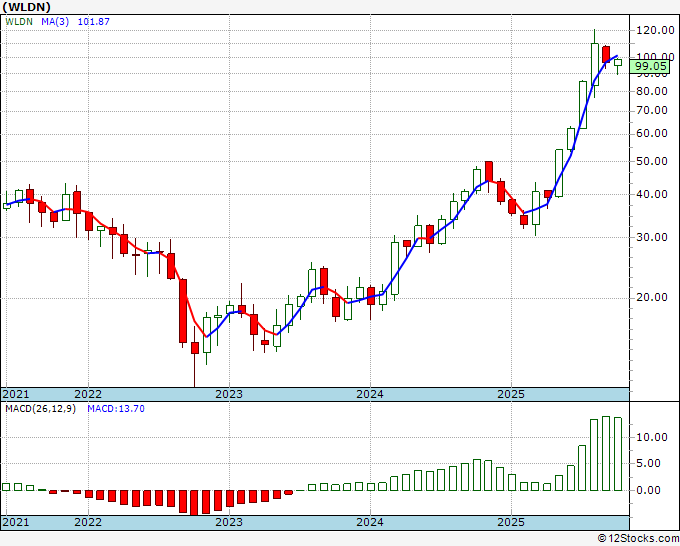This screenshot has width=680, height=546.
Task: Click the 10.00 MACD axis label
Action: point(652,437)
